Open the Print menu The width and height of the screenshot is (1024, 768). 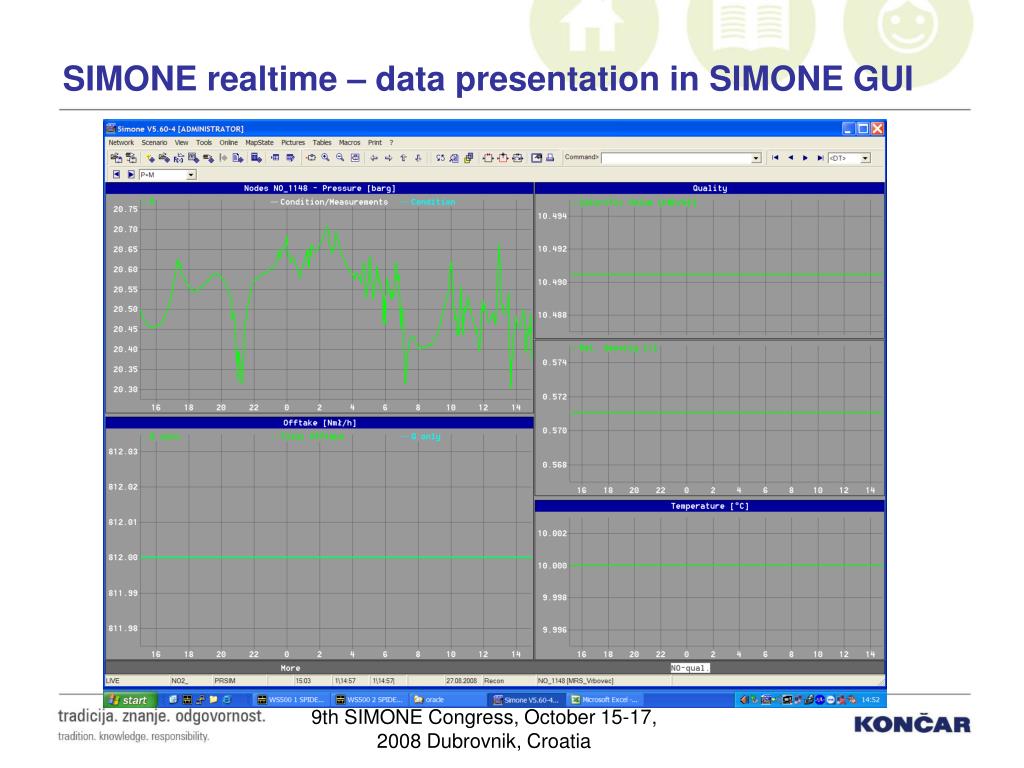(375, 142)
